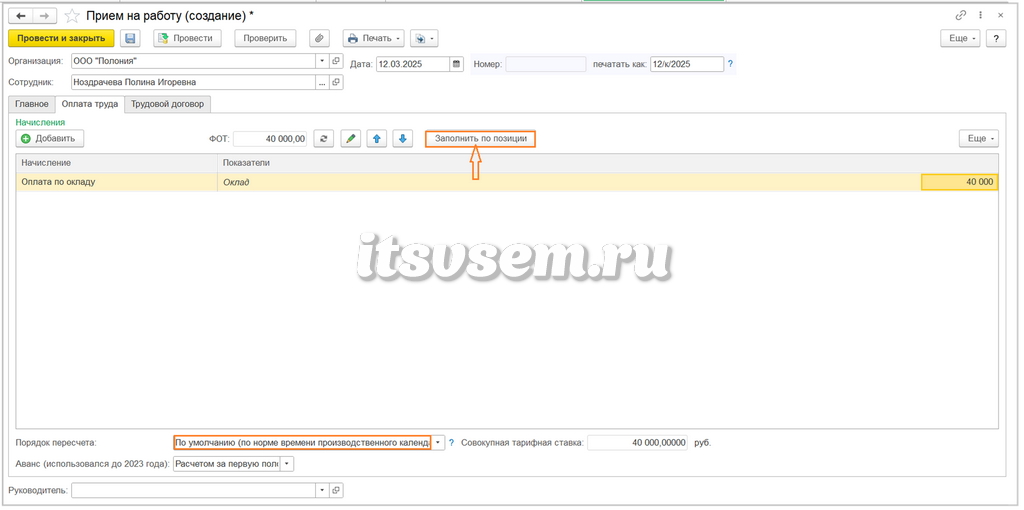Open the create-based-on document icon menu
This screenshot has height=510, width=1024.
(424, 39)
